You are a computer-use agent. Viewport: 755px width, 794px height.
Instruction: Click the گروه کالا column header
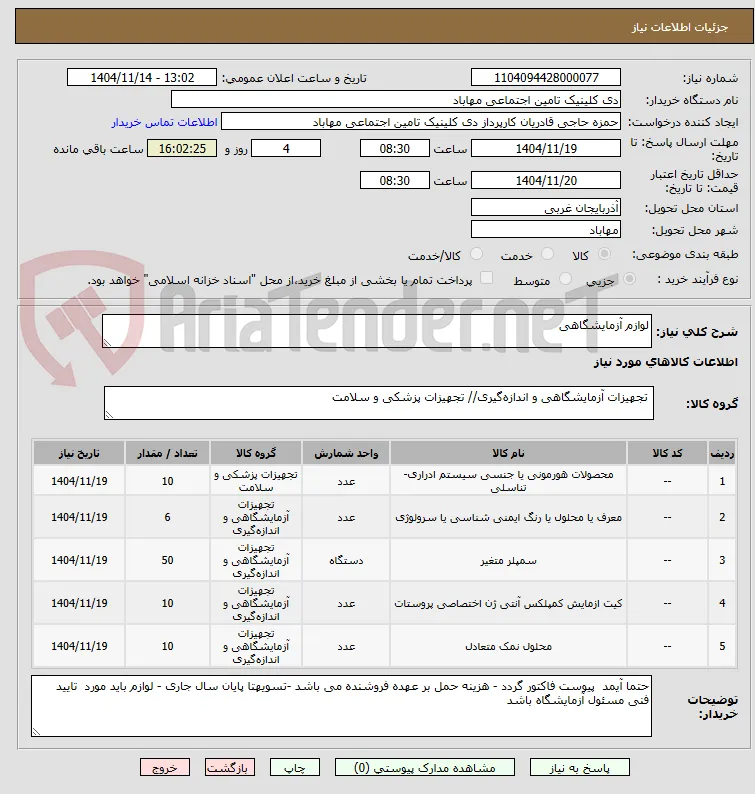[x=256, y=453]
